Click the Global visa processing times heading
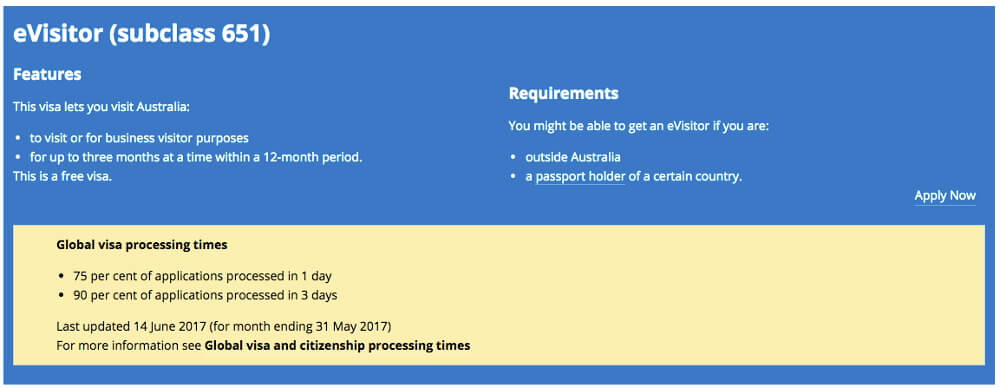 point(142,244)
